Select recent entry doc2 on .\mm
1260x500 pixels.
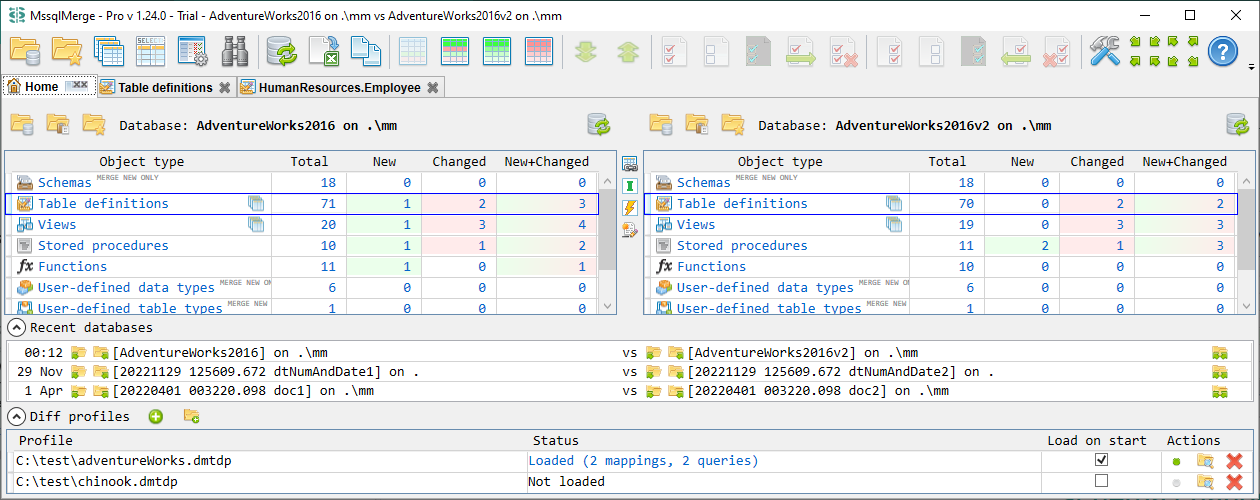(817, 391)
